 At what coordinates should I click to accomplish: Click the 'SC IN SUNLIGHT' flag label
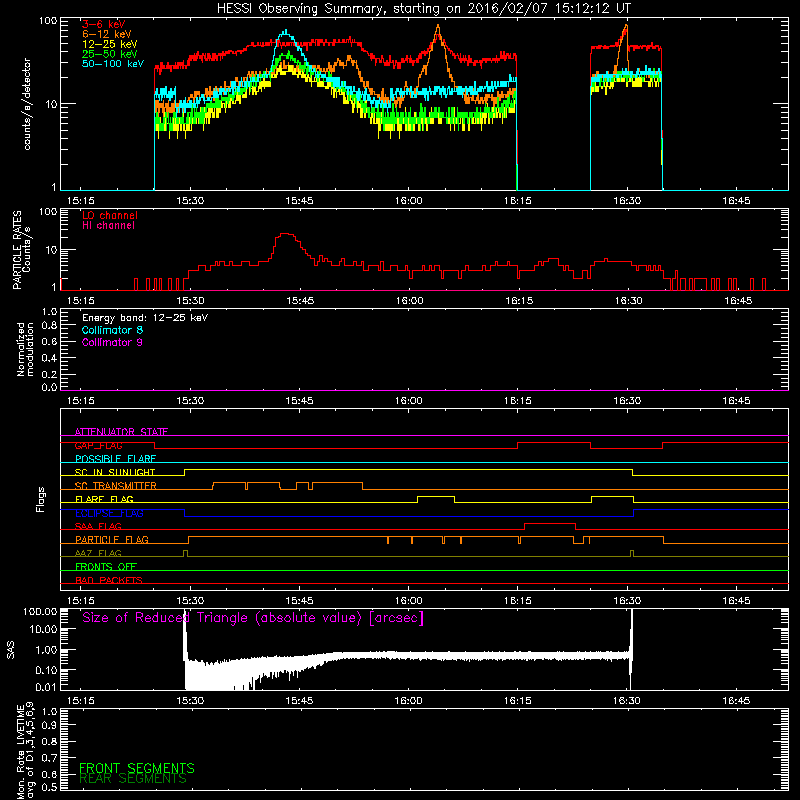point(115,472)
